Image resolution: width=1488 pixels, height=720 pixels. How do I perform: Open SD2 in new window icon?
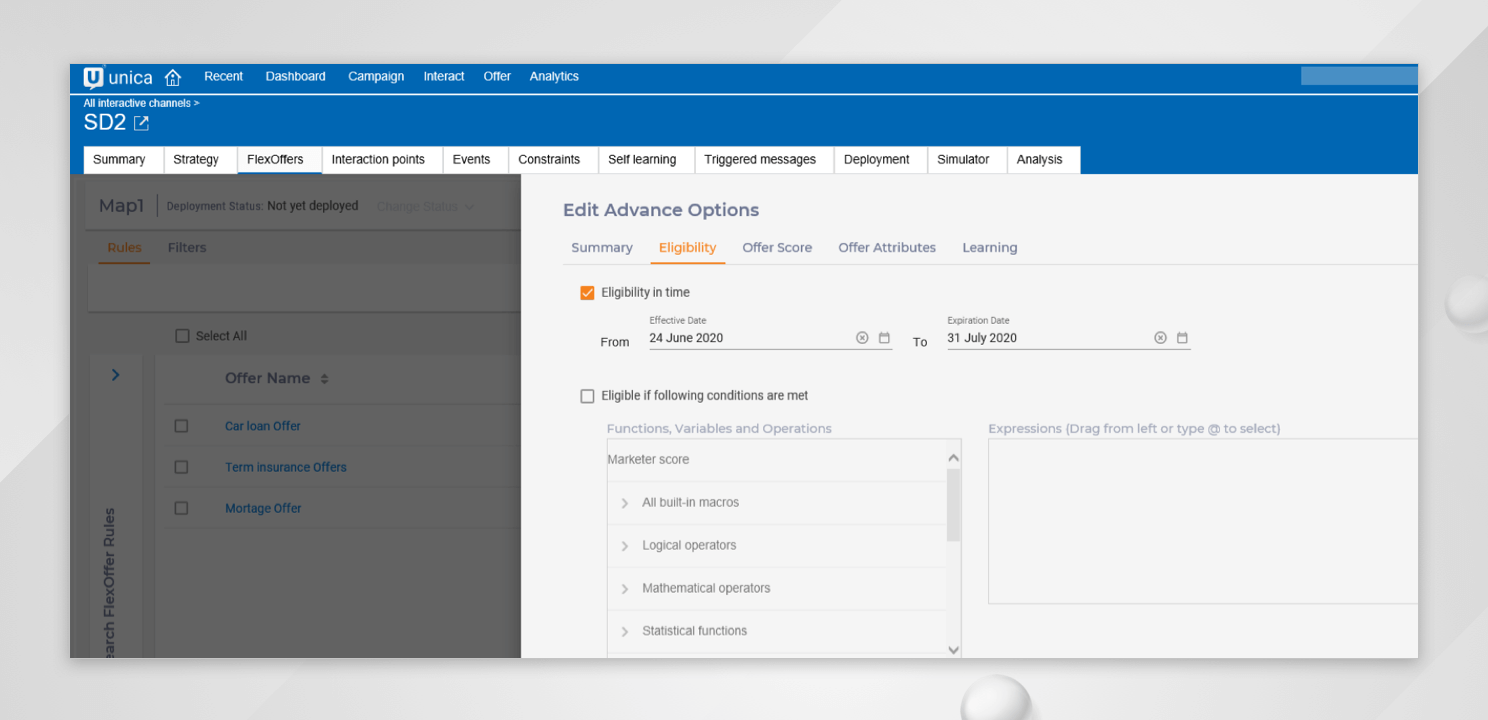pos(141,123)
